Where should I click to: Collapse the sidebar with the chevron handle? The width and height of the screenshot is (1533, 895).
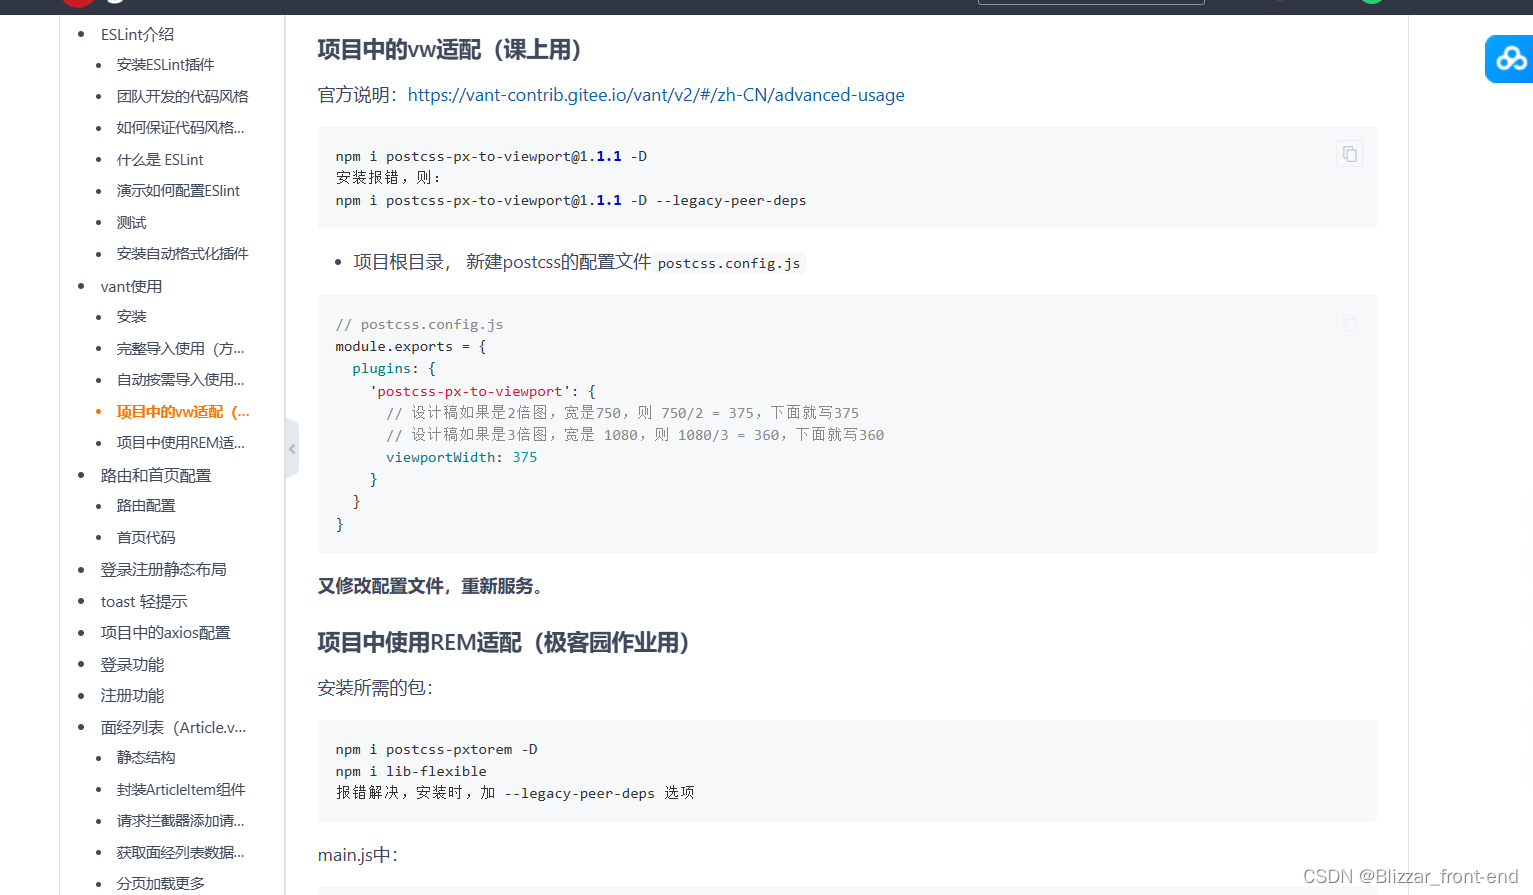click(x=292, y=449)
